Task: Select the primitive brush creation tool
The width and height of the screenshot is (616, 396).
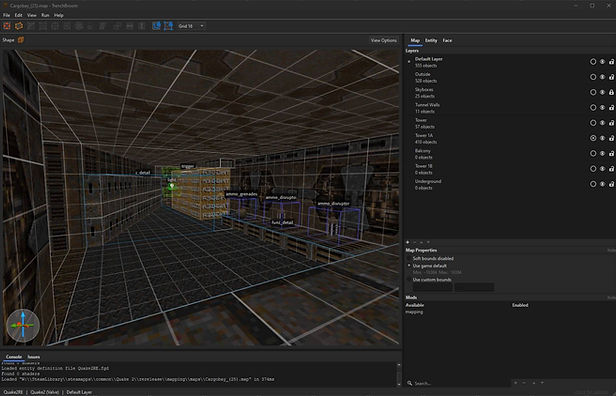Action: point(19,26)
